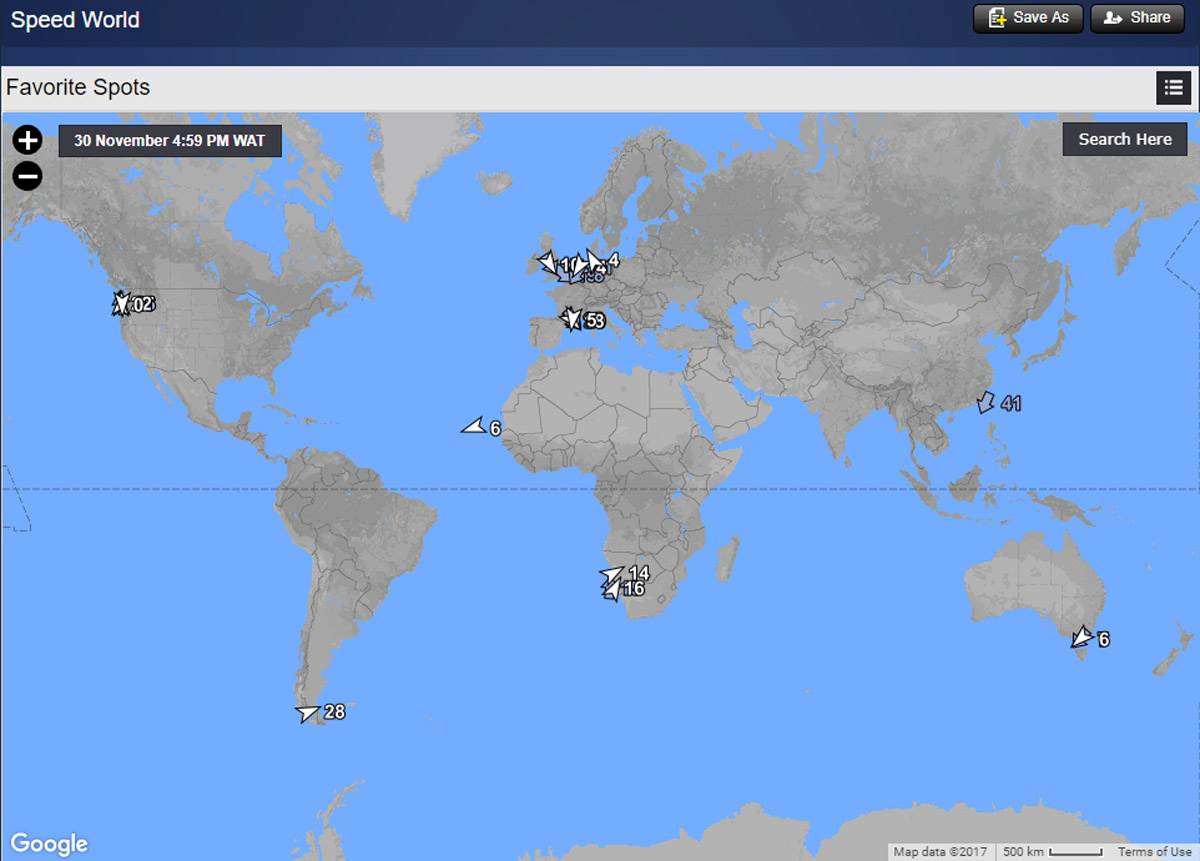
Task: Open the list menu icon beside Favorite Spots
Action: [1173, 88]
